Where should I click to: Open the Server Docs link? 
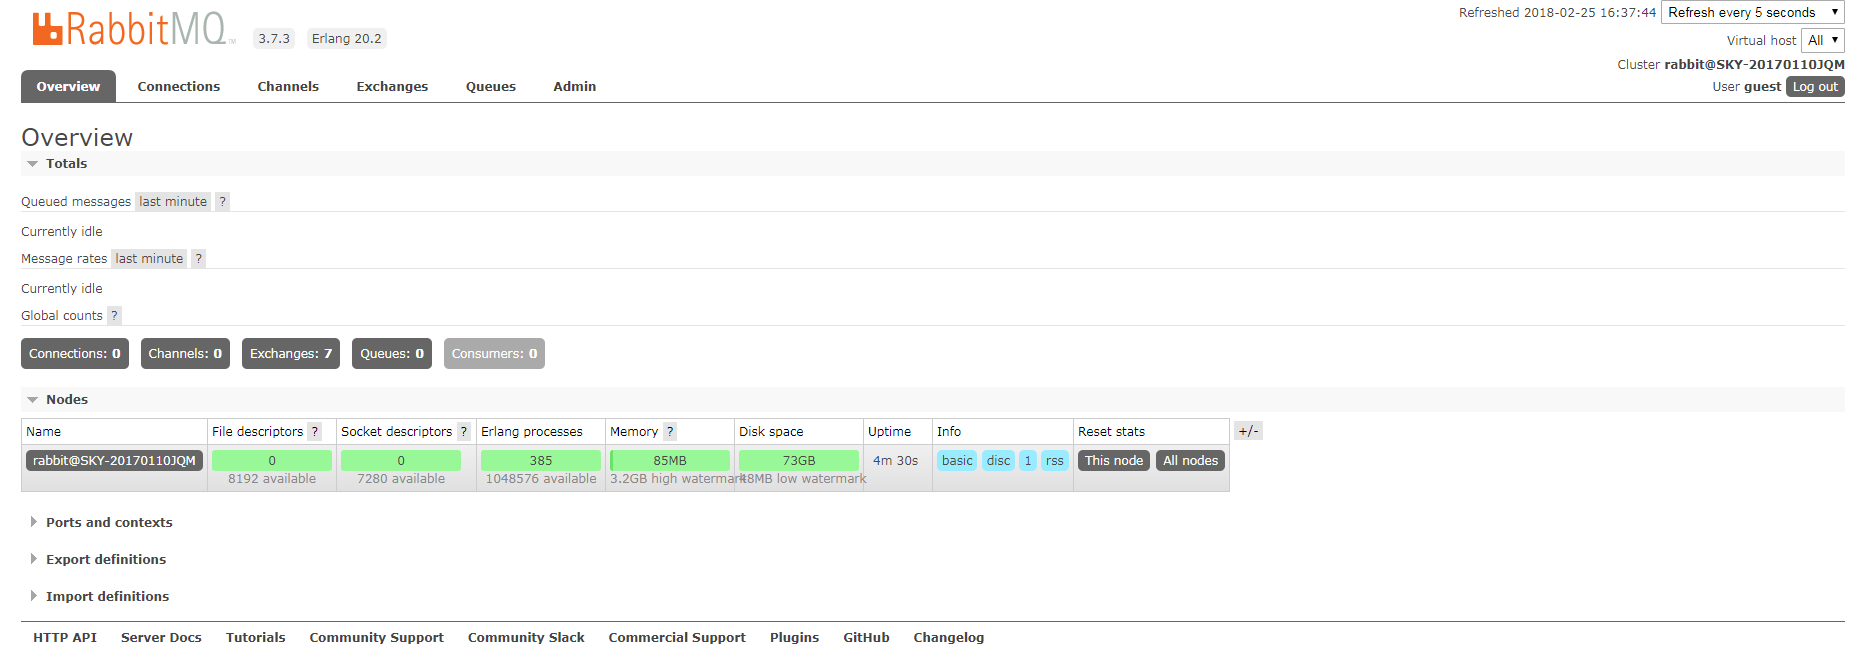[161, 638]
